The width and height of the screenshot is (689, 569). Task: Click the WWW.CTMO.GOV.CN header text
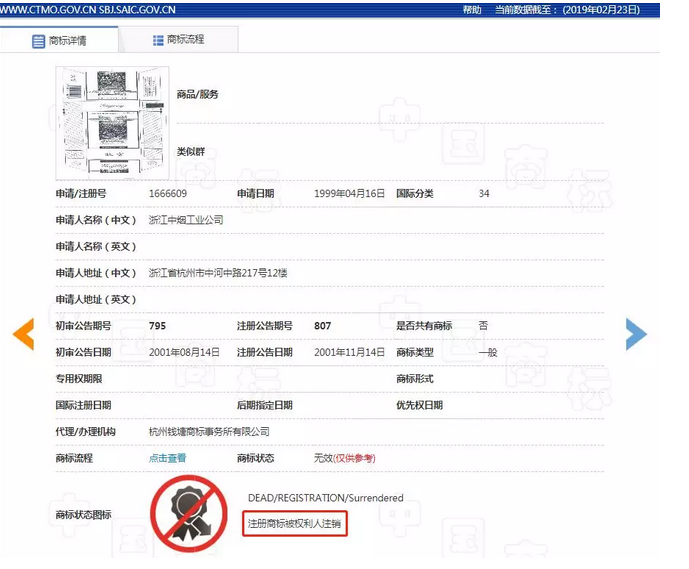pyautogui.click(x=48, y=10)
